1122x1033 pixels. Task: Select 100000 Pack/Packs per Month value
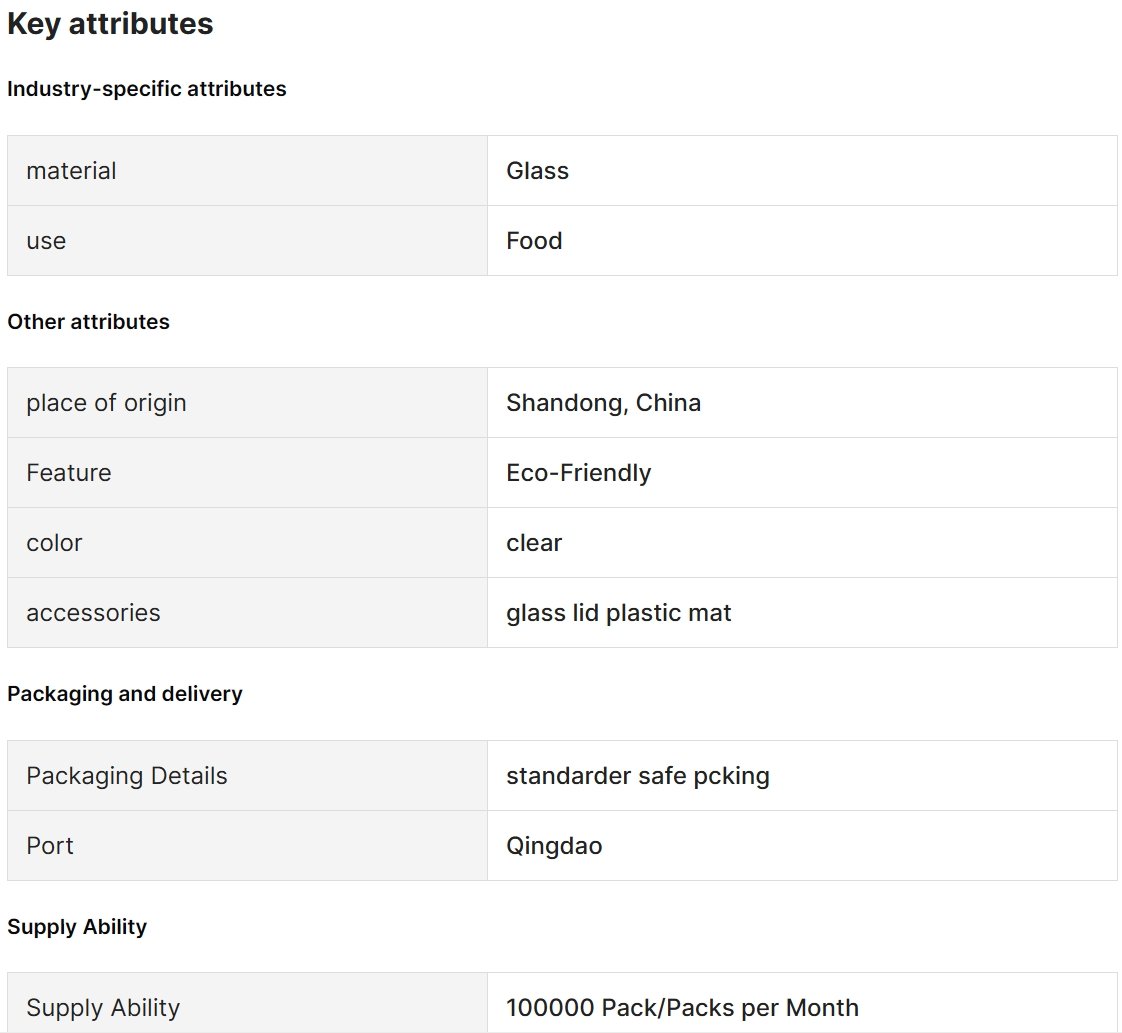[x=682, y=1007]
